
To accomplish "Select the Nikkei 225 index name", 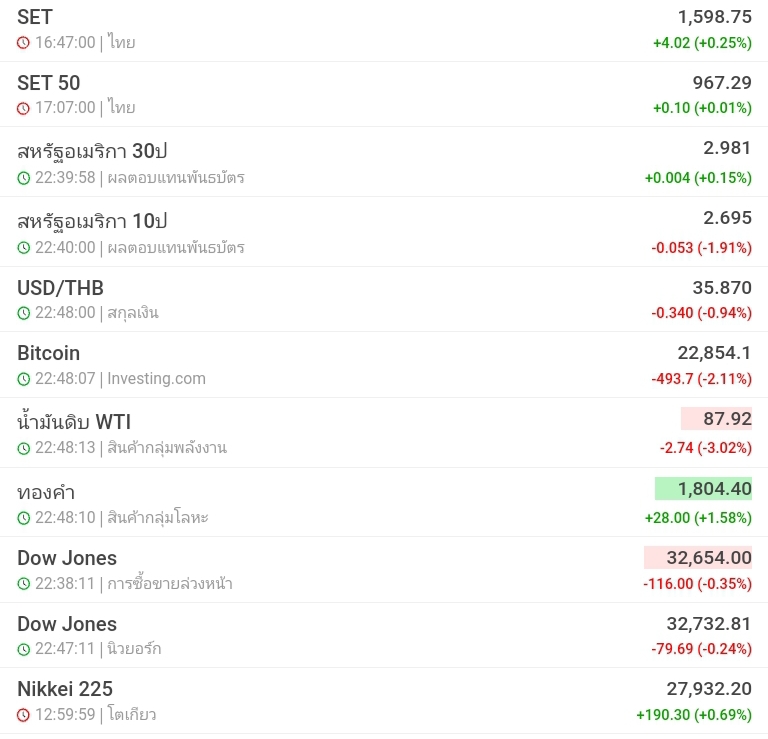I will [x=65, y=689].
